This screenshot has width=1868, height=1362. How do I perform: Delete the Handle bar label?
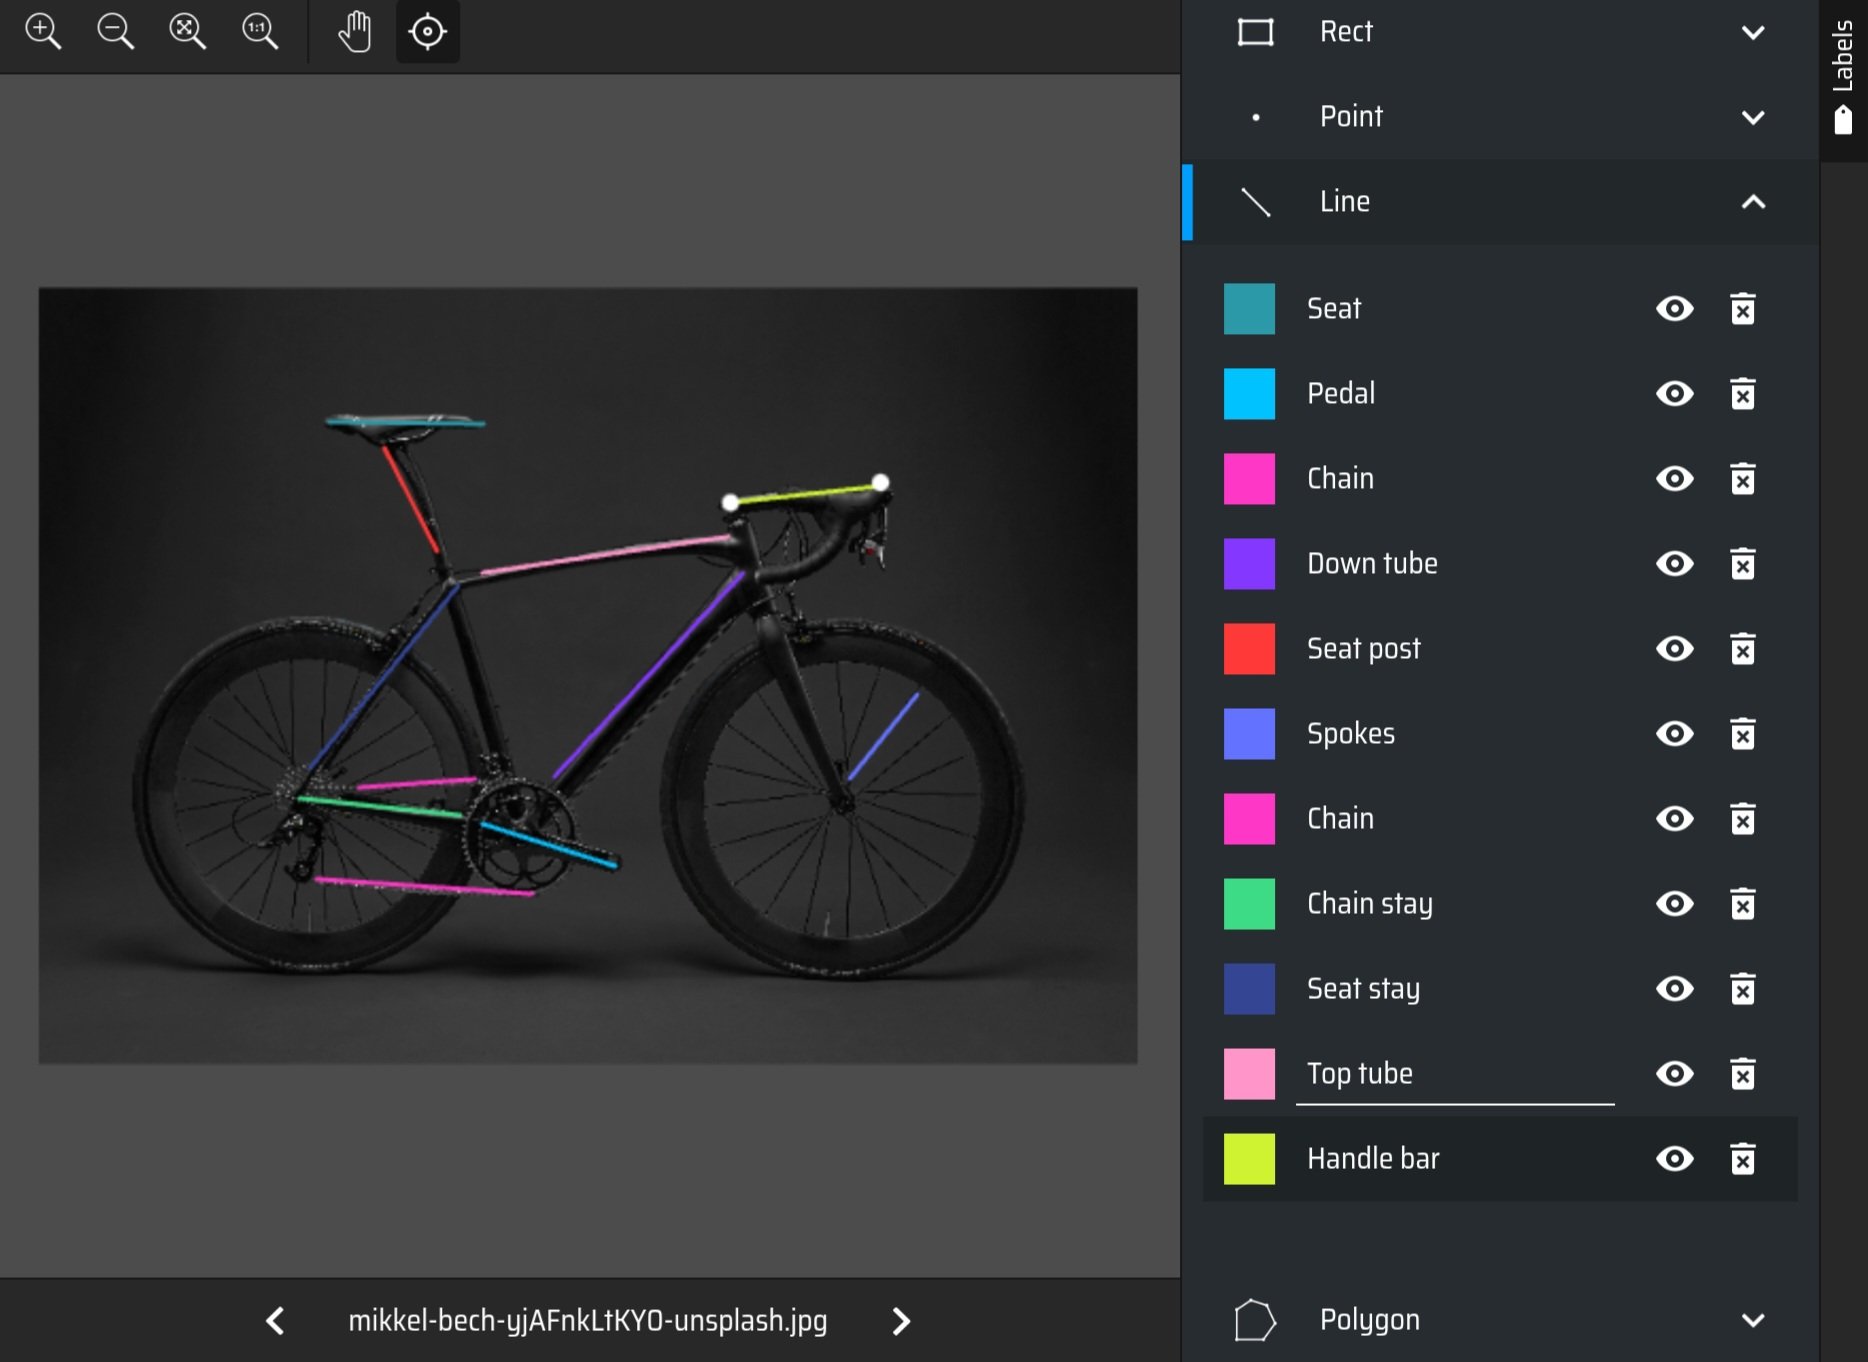click(1742, 1159)
